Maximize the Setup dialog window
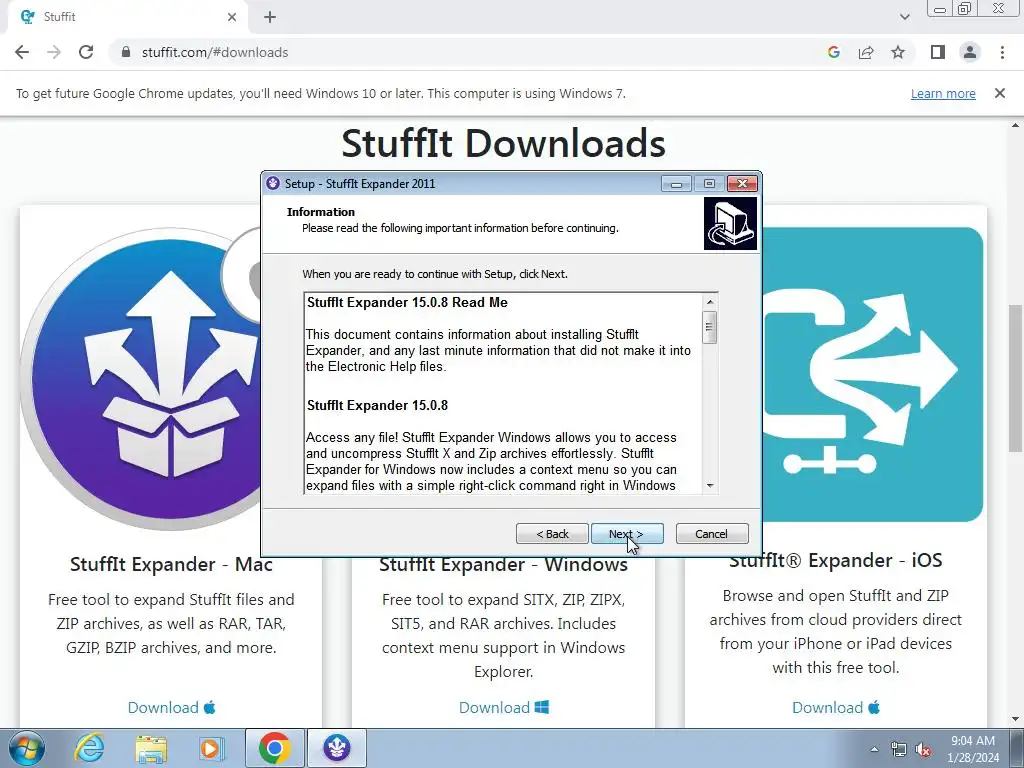 [709, 184]
